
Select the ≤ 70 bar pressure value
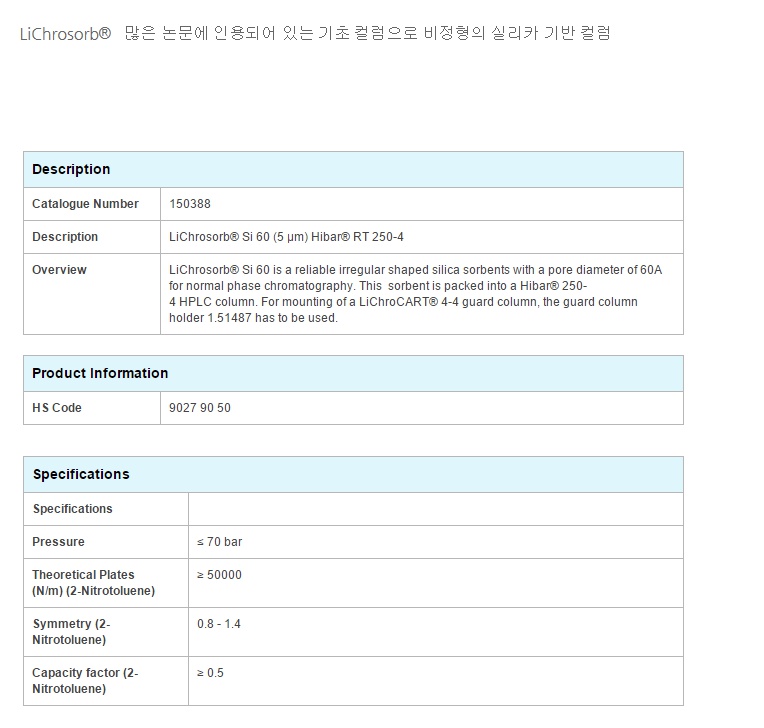219,542
